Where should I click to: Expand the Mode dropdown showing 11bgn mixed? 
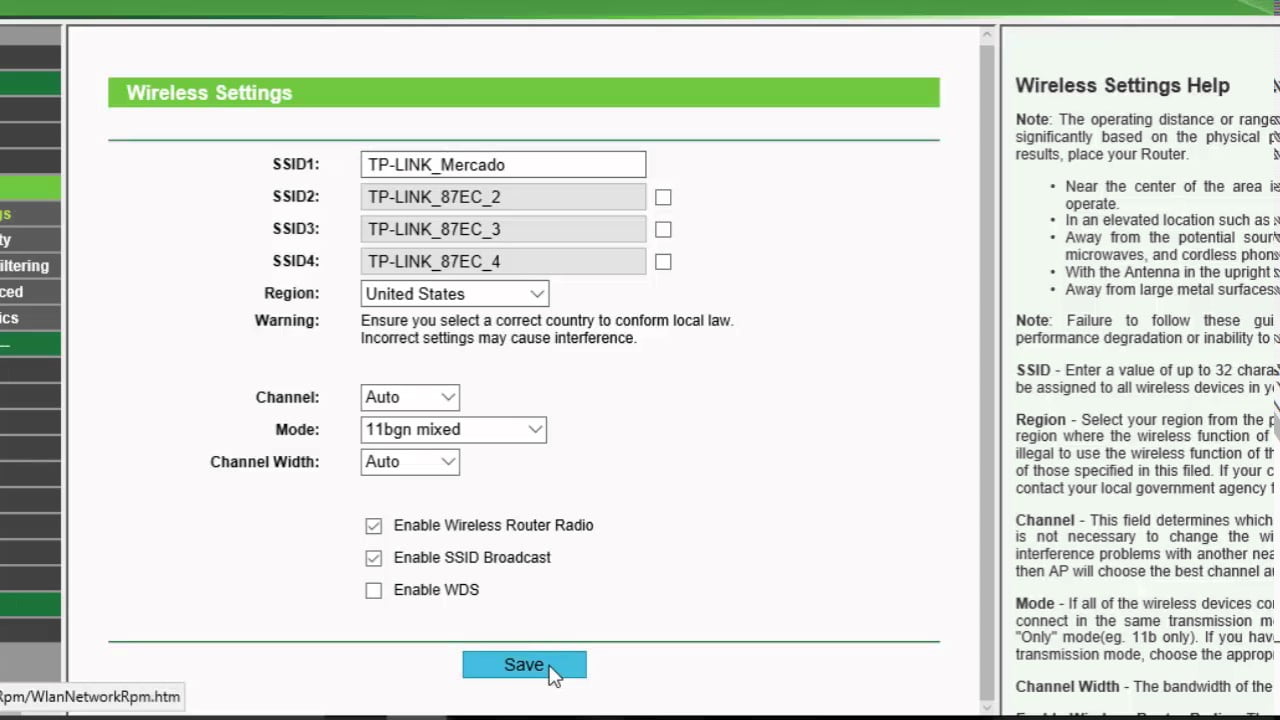tap(454, 430)
